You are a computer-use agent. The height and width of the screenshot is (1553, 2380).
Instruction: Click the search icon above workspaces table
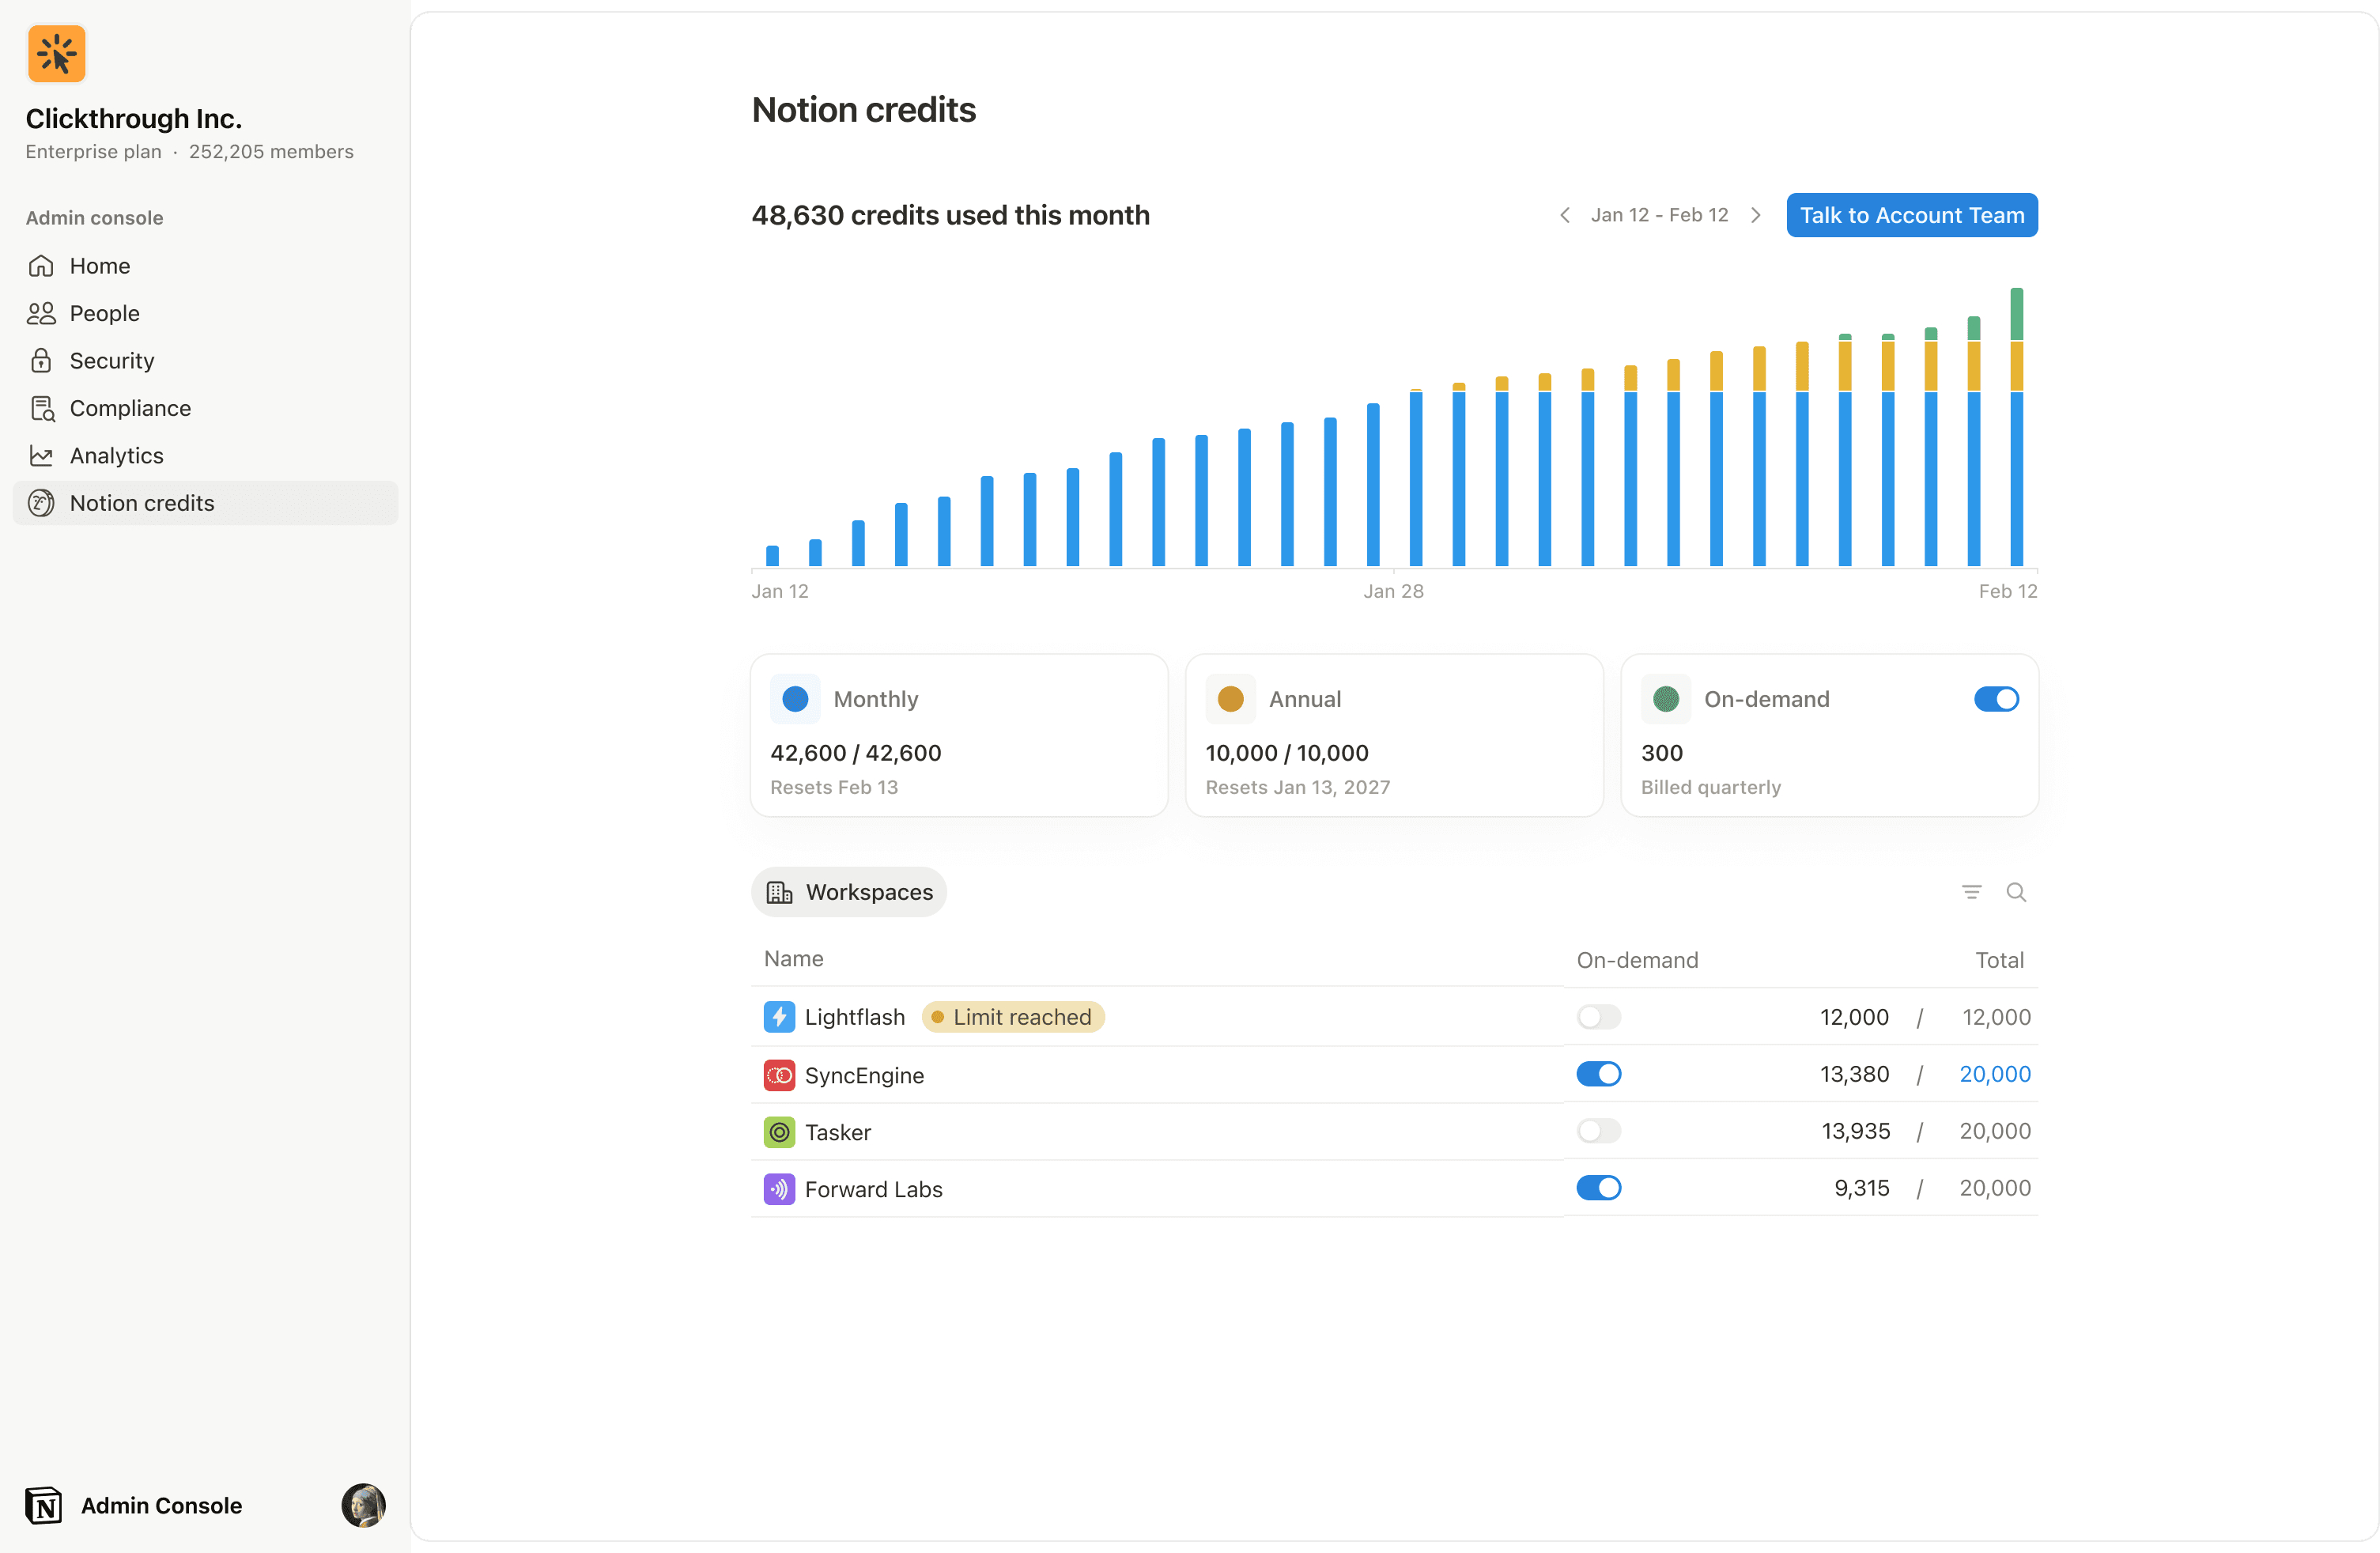coord(2016,892)
